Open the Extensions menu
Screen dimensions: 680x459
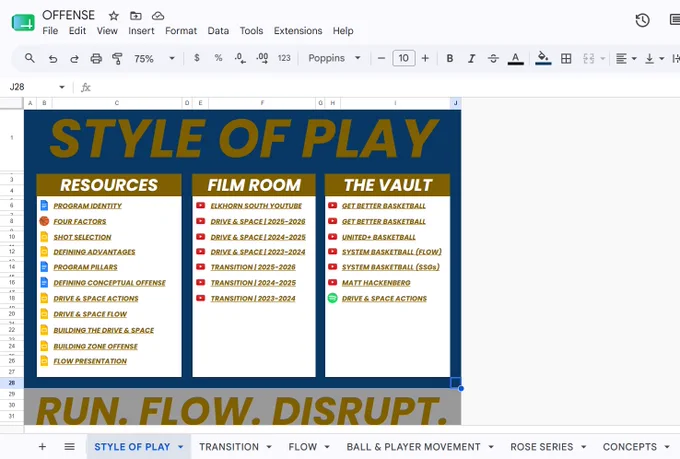298,31
